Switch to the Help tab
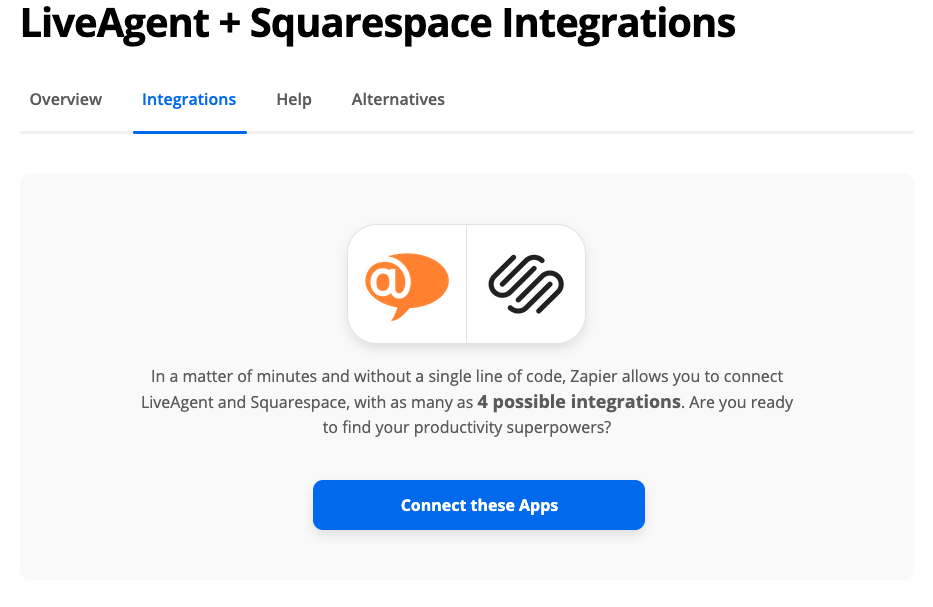933x607 pixels. [x=293, y=99]
